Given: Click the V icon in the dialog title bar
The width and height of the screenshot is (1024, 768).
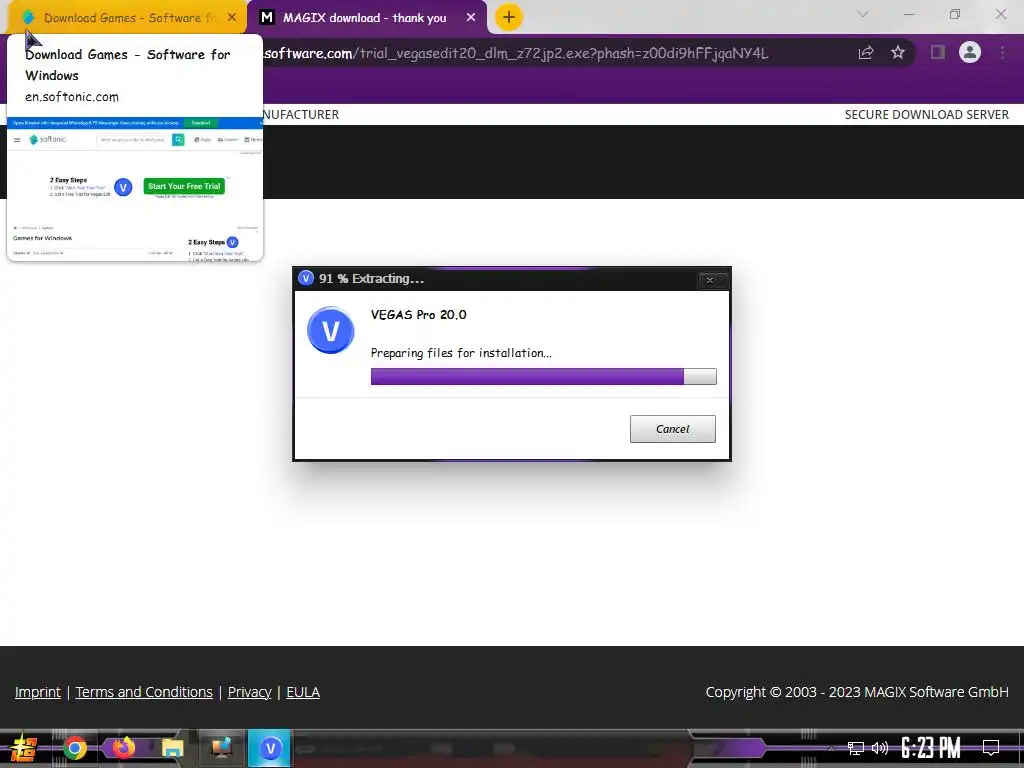Looking at the screenshot, I should tap(306, 279).
